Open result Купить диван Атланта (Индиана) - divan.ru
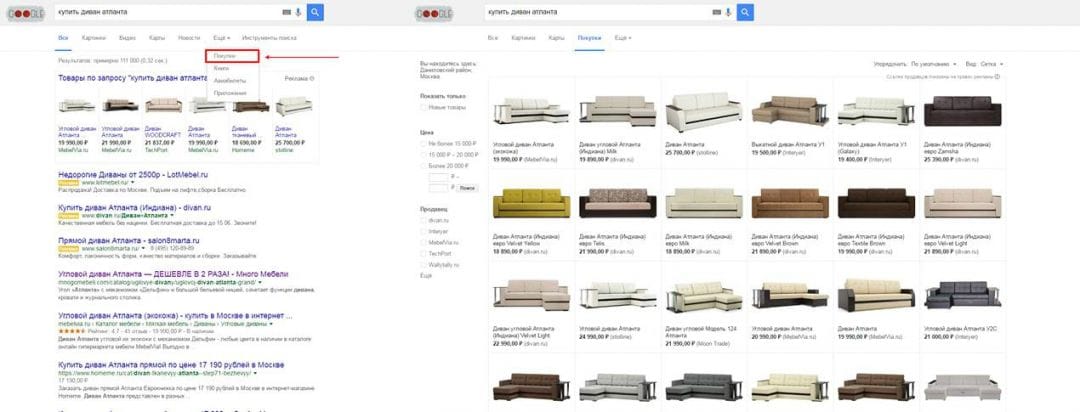Image resolution: width=1080 pixels, height=412 pixels. coord(134,207)
